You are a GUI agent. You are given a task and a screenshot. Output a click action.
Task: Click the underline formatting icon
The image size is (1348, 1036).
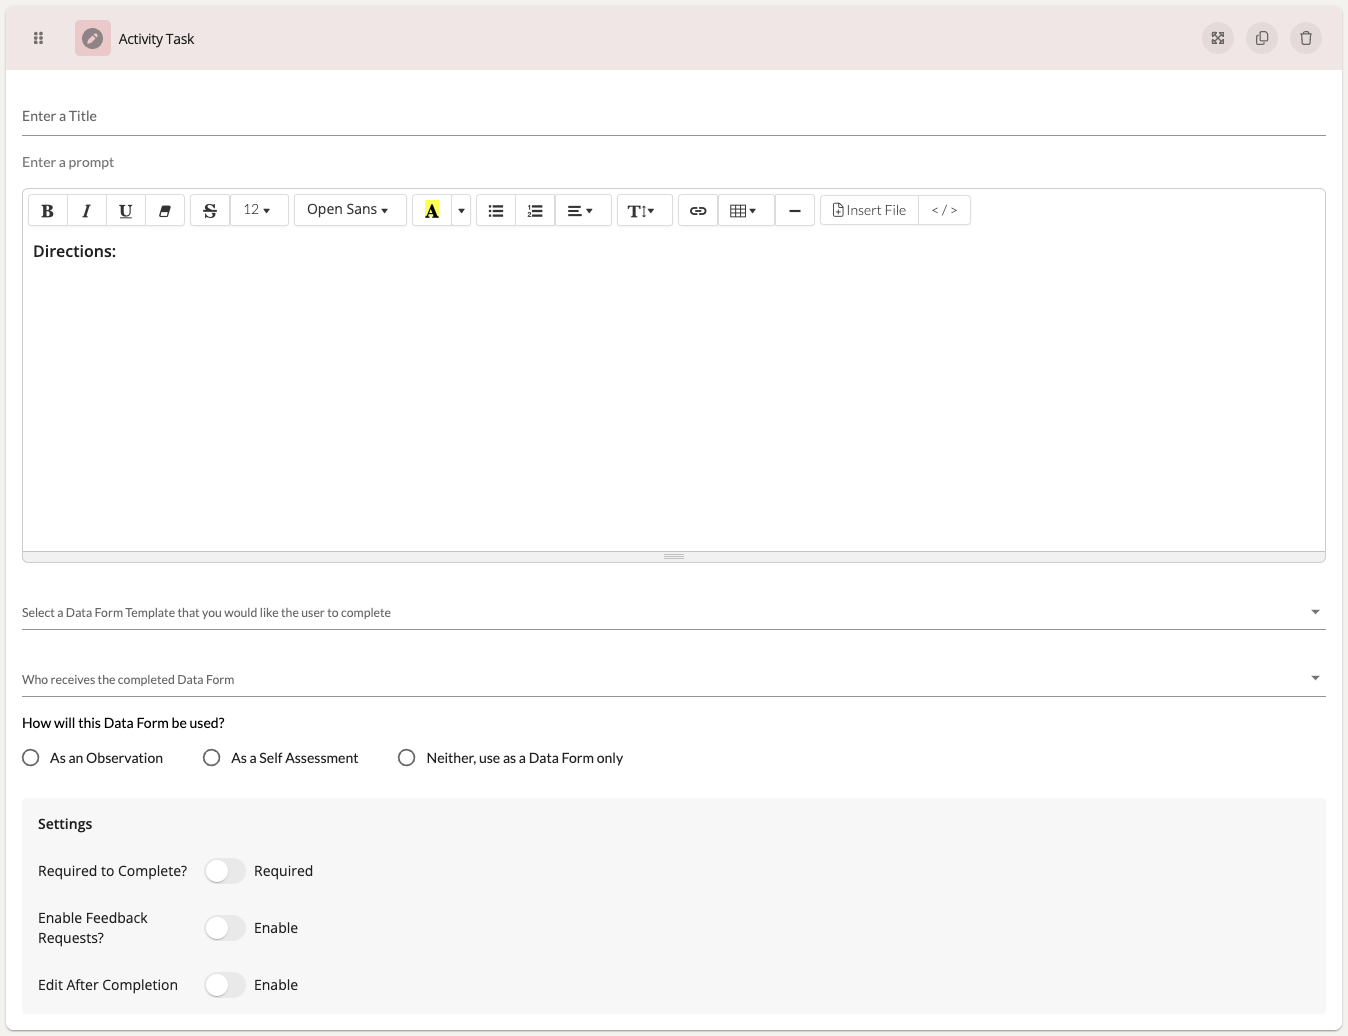(125, 210)
